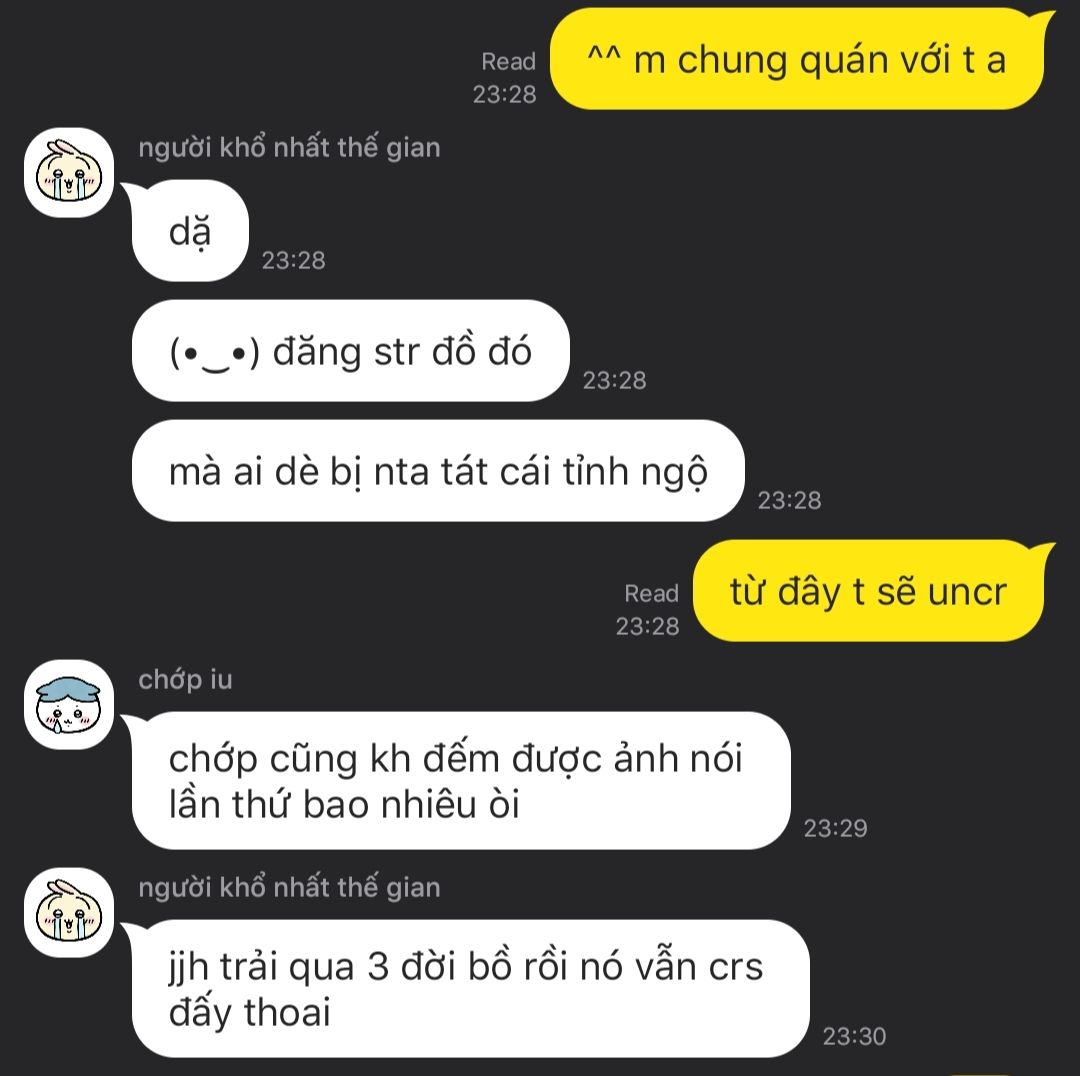Tap the sender name "chớp iu"
Viewport: 1080px width, 1076px height.
point(185,680)
